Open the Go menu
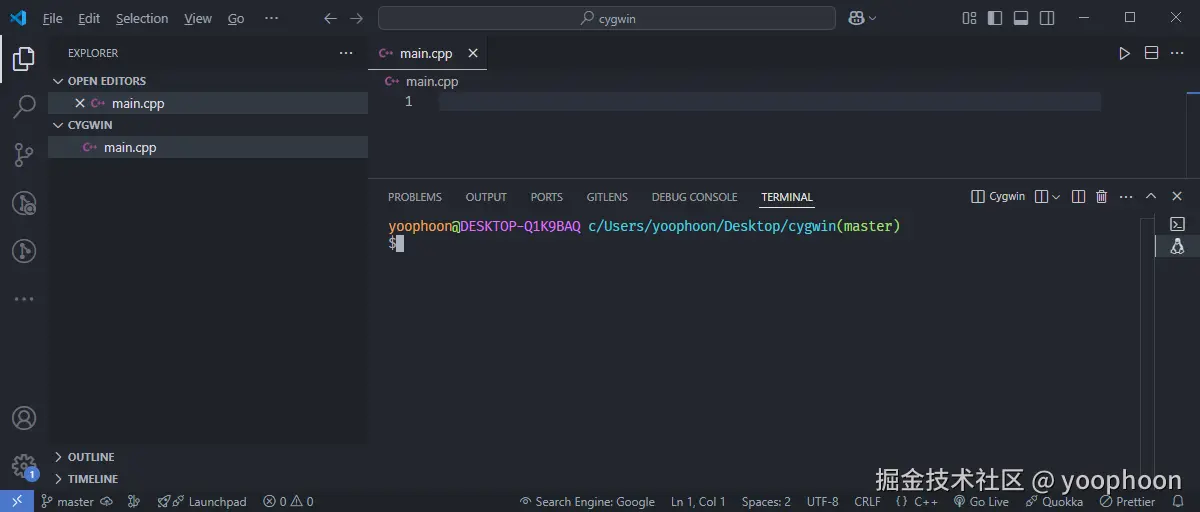1200x512 pixels. click(x=236, y=18)
